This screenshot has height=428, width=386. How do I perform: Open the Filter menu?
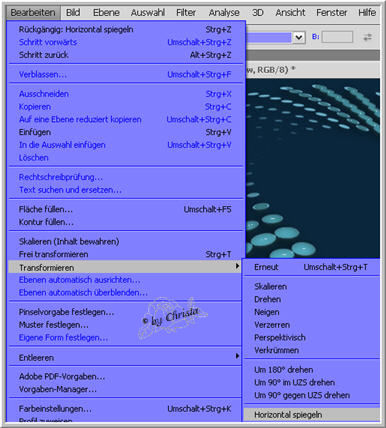click(186, 13)
